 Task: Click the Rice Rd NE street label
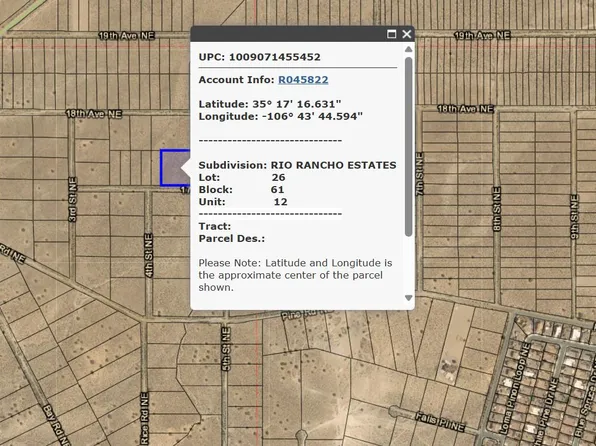point(144,419)
